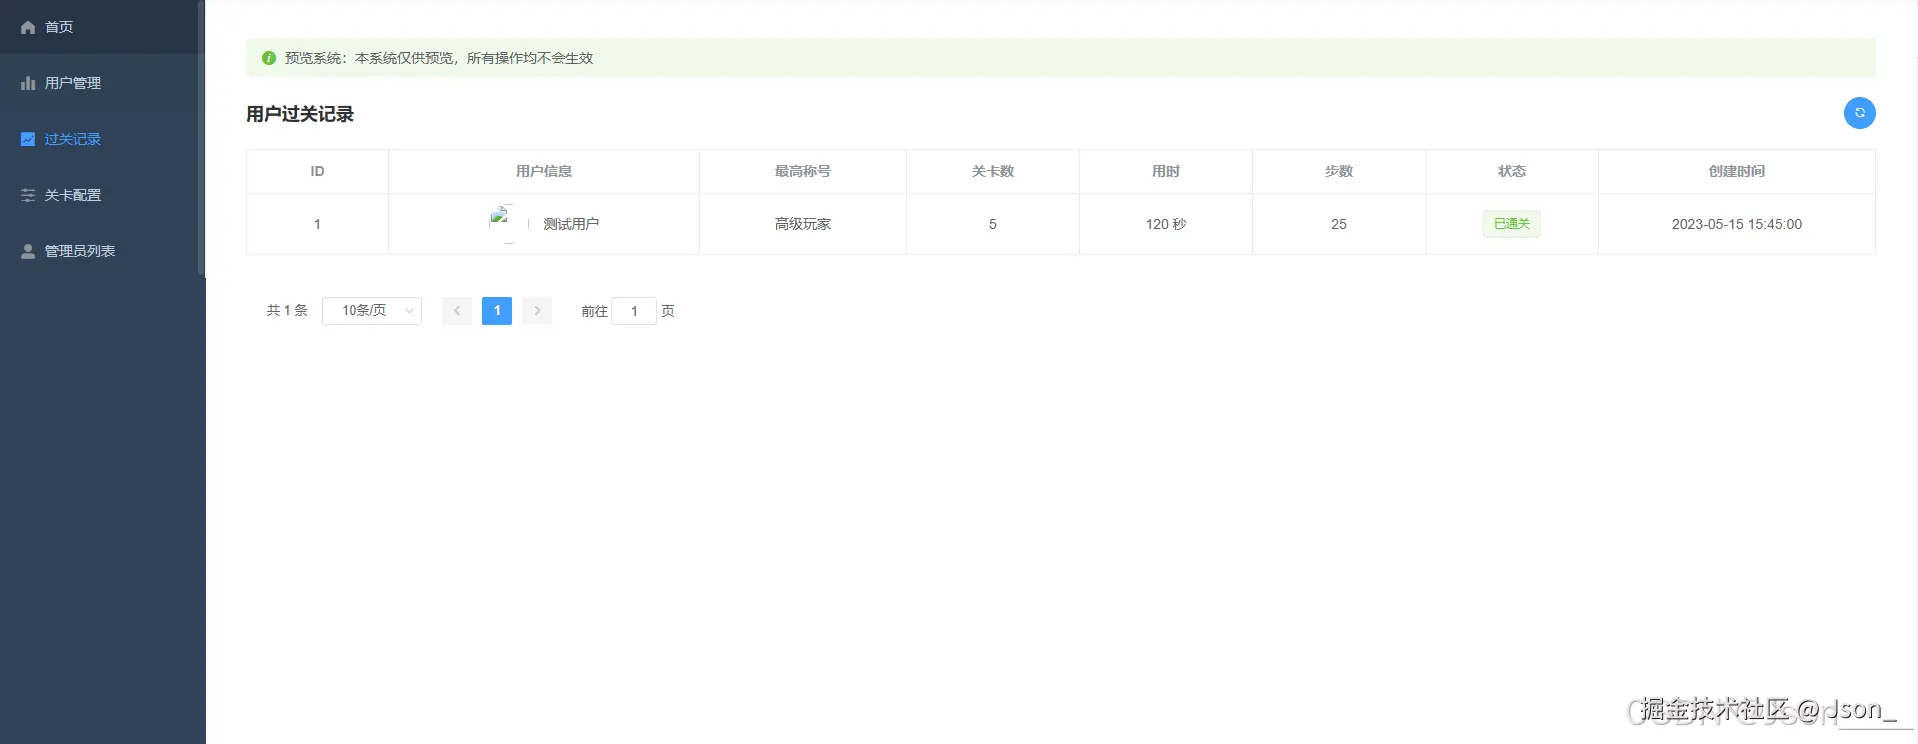Click the 创建时间 column header
1918x744 pixels.
pos(1737,171)
